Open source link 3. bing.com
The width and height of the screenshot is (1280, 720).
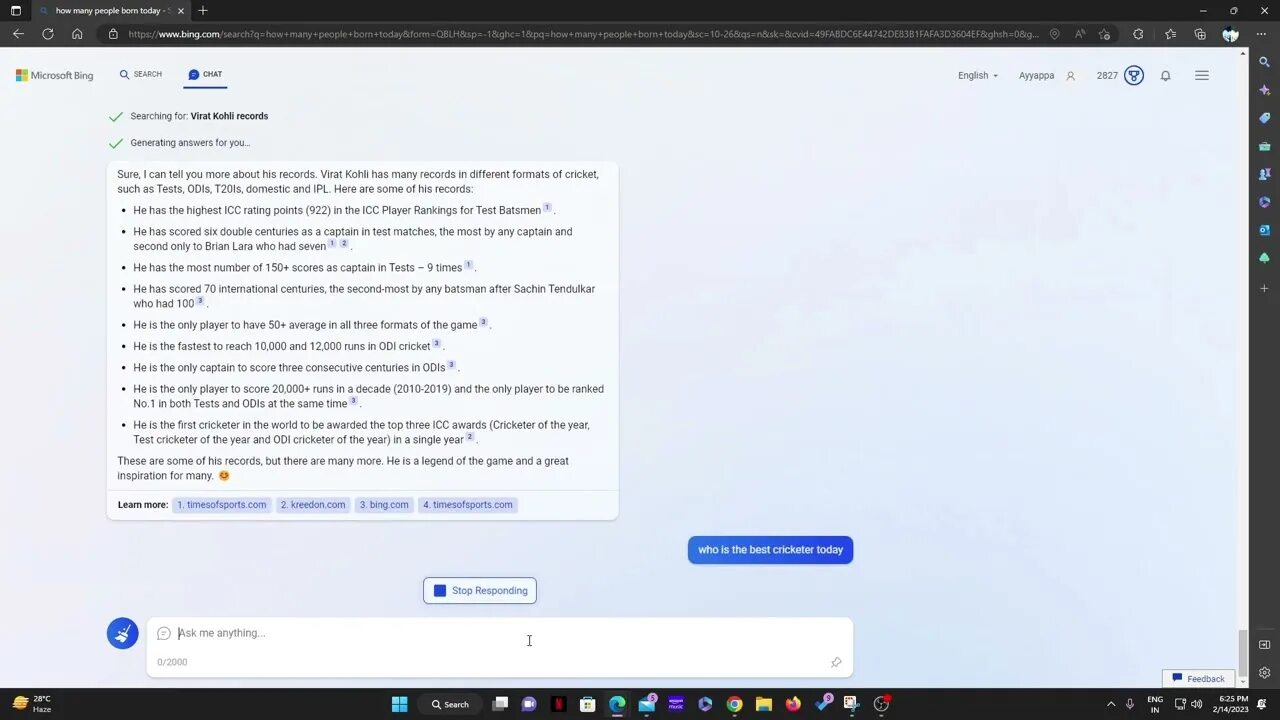(x=384, y=505)
